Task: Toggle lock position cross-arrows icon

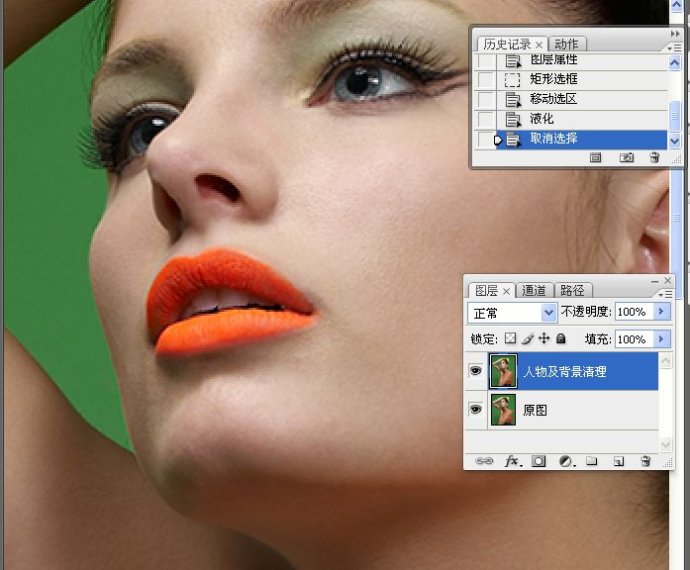Action: click(x=544, y=338)
